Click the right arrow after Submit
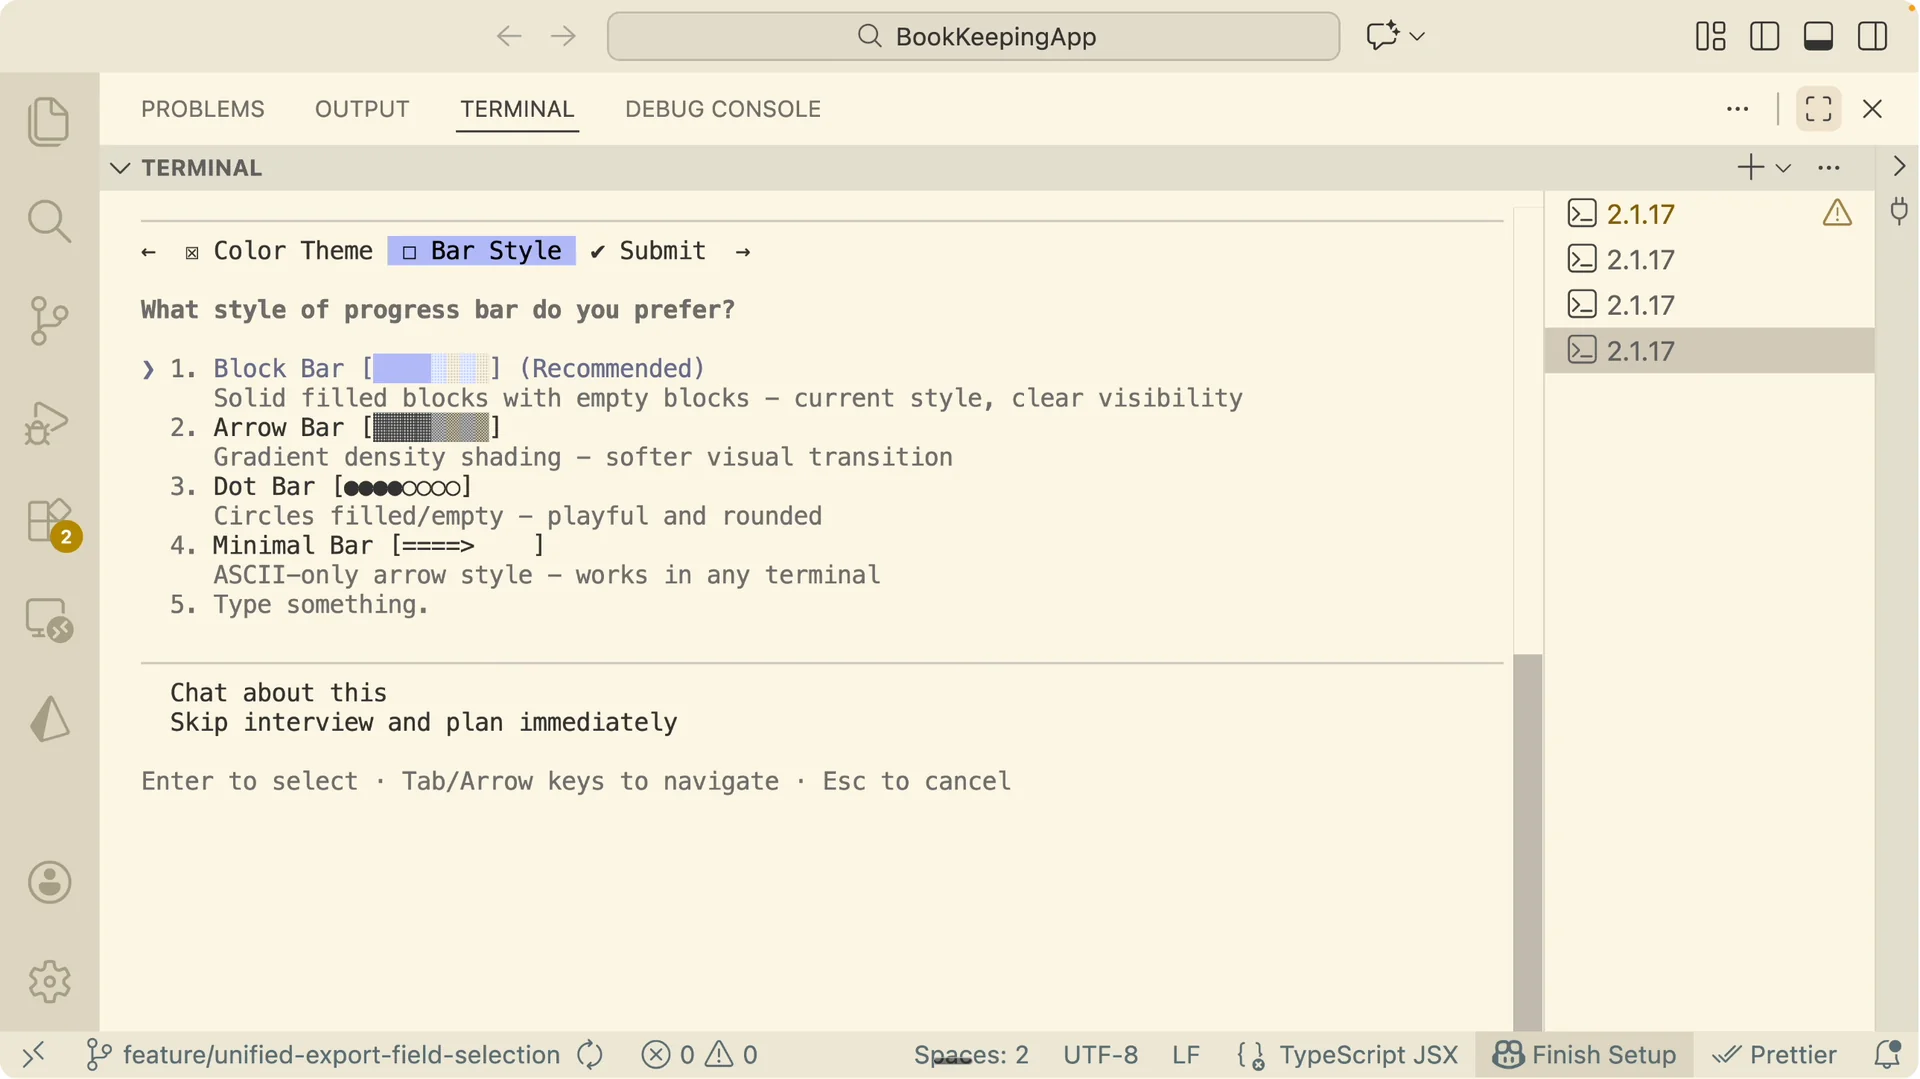This screenshot has width=1920, height=1079. 742,252
